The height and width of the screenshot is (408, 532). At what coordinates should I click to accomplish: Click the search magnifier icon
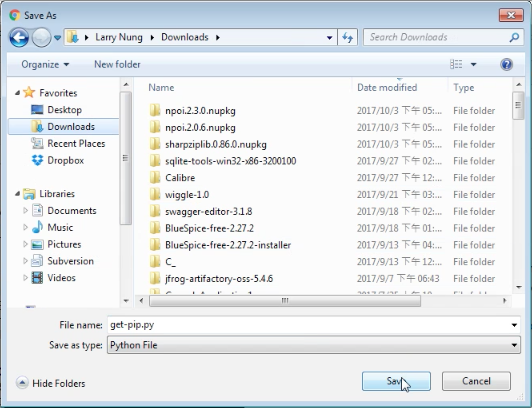click(x=514, y=37)
